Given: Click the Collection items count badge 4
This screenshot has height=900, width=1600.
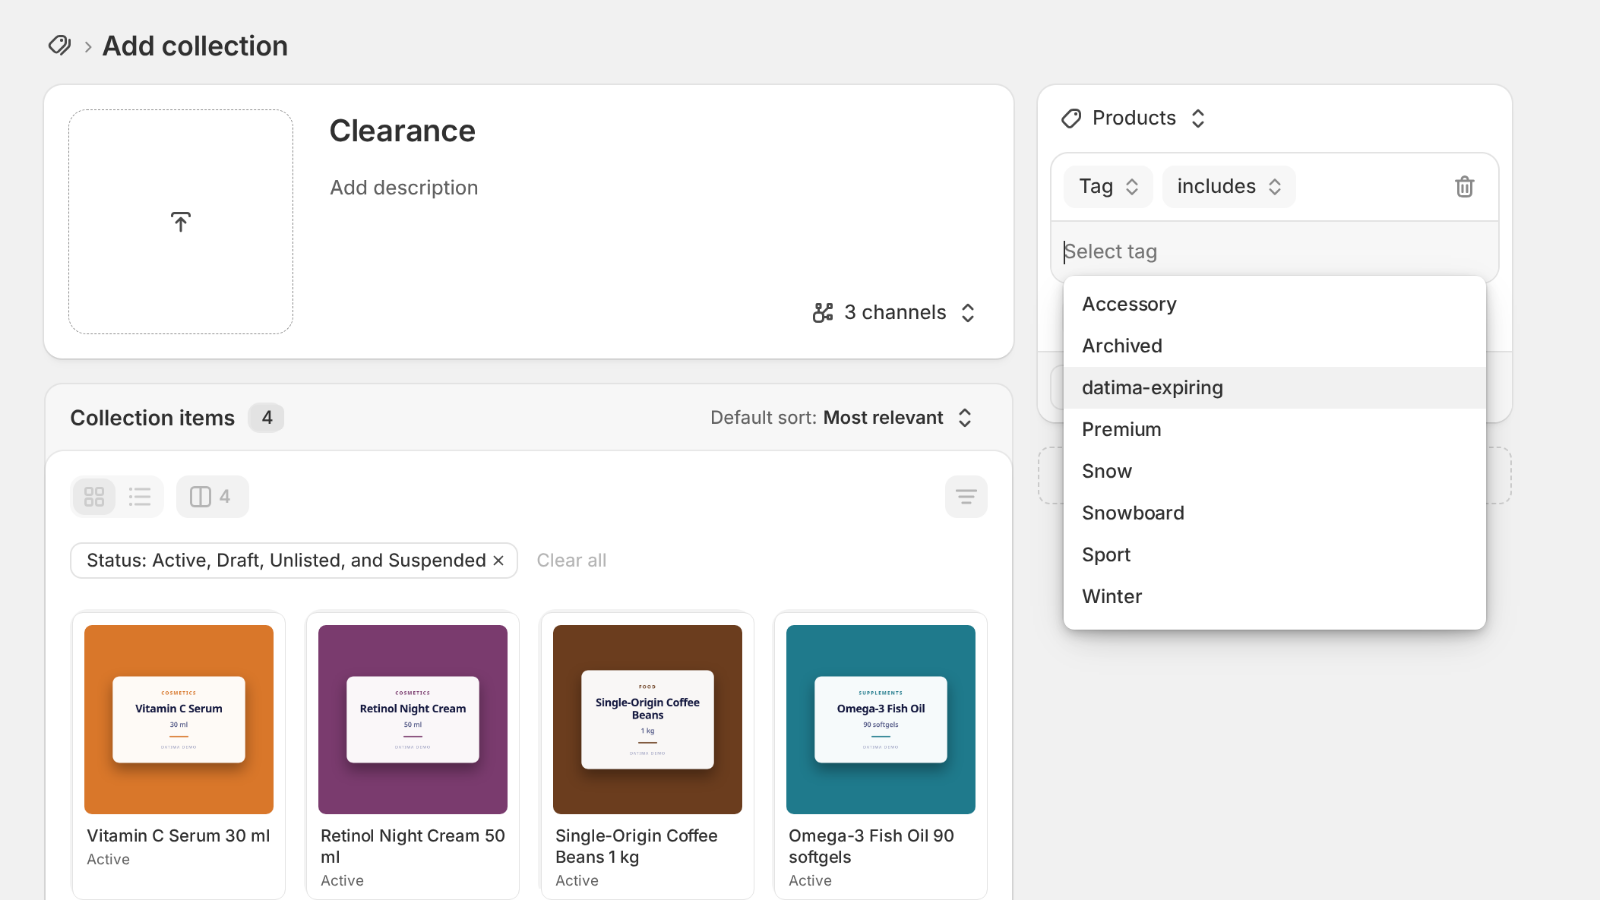Looking at the screenshot, I should (x=266, y=418).
